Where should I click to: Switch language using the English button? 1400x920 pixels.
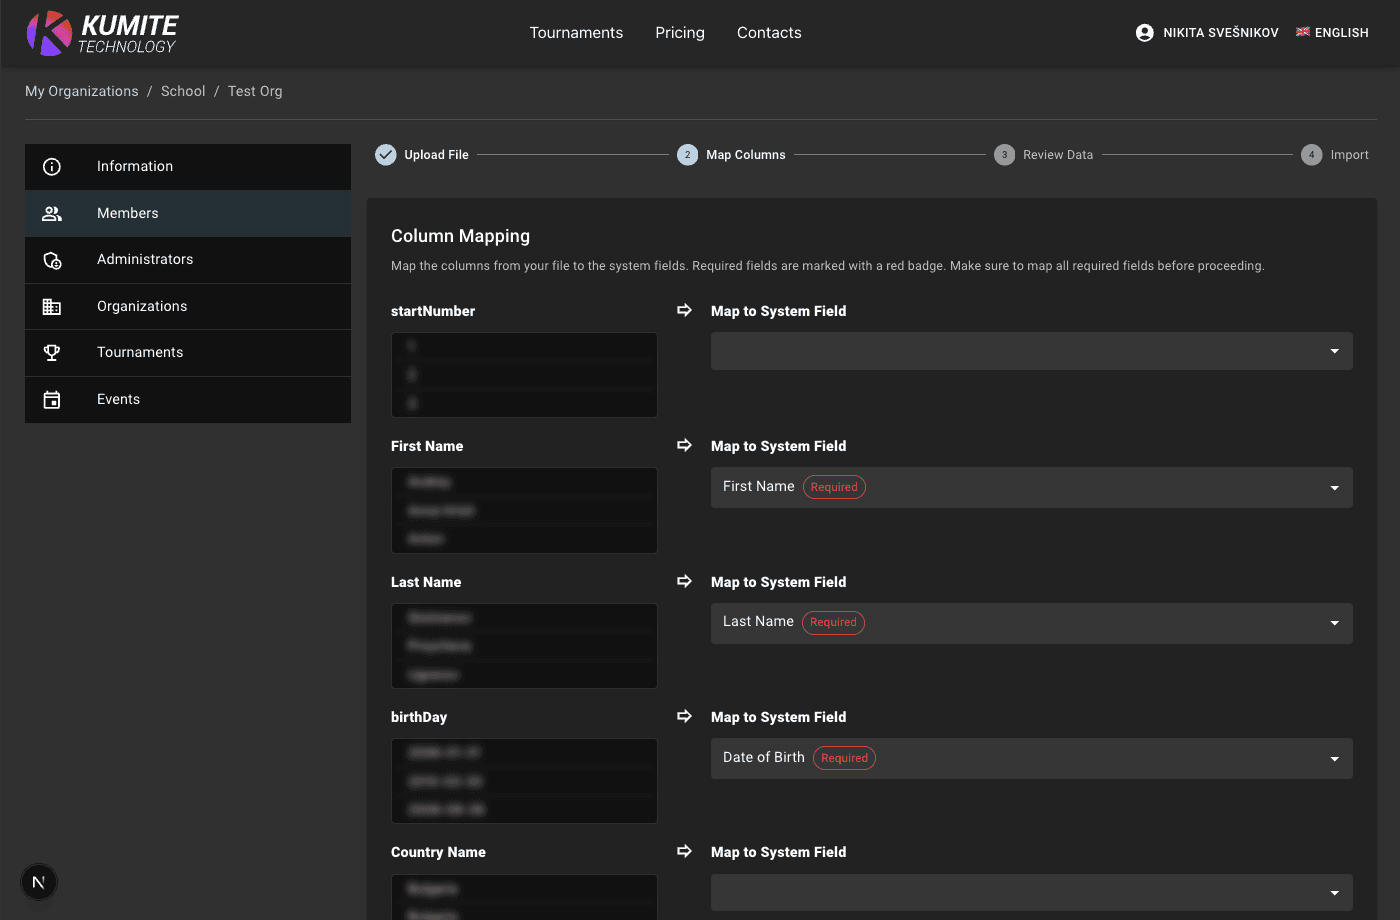tap(1332, 33)
